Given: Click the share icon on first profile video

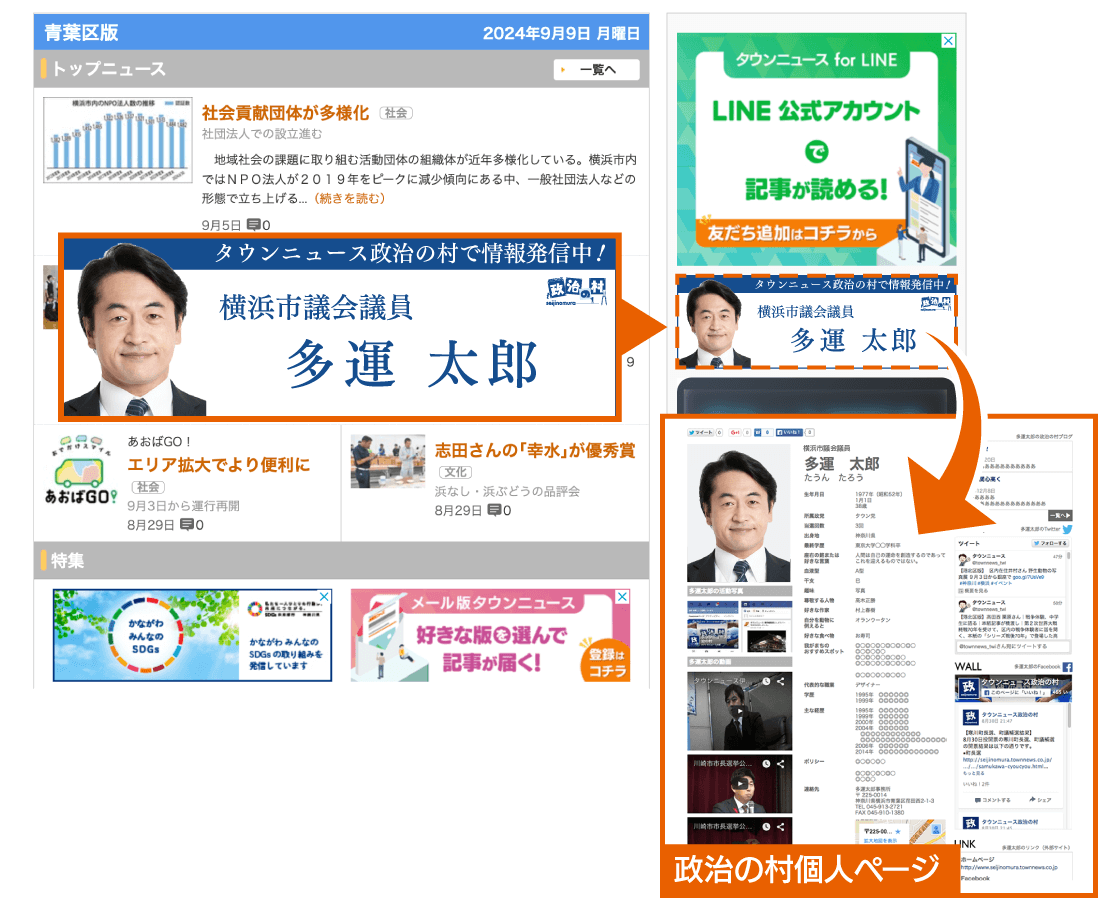Looking at the screenshot, I should click(x=780, y=681).
